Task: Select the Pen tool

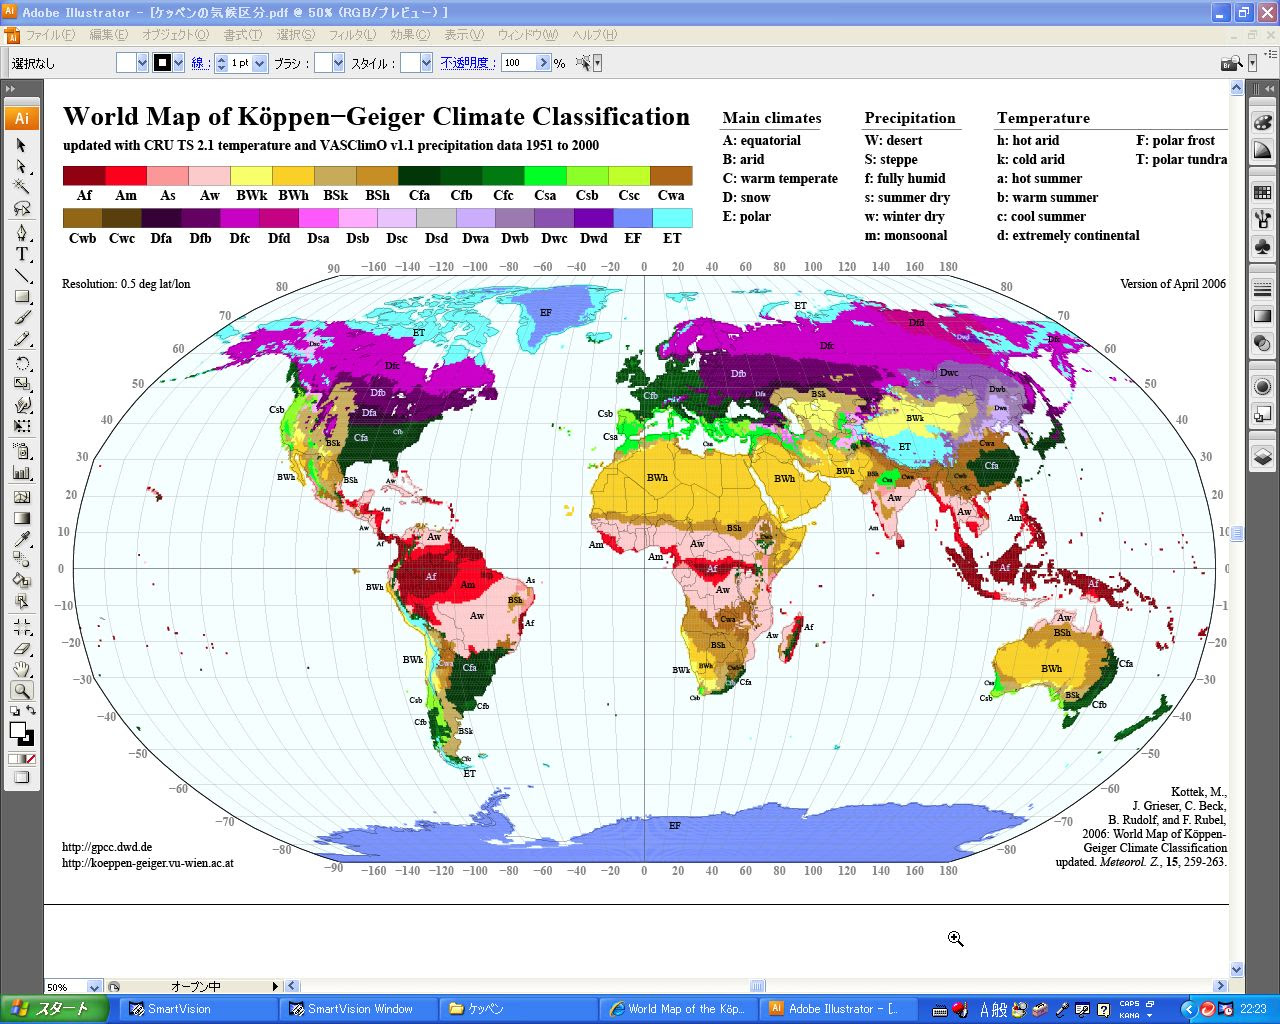Action: pos(22,233)
